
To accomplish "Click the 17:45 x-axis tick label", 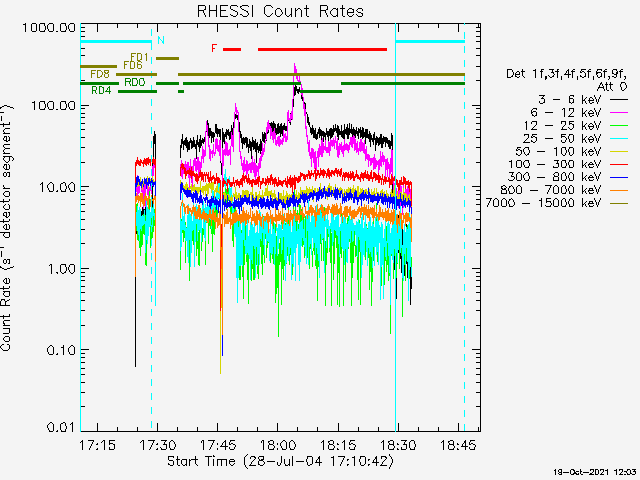I will click(218, 445).
